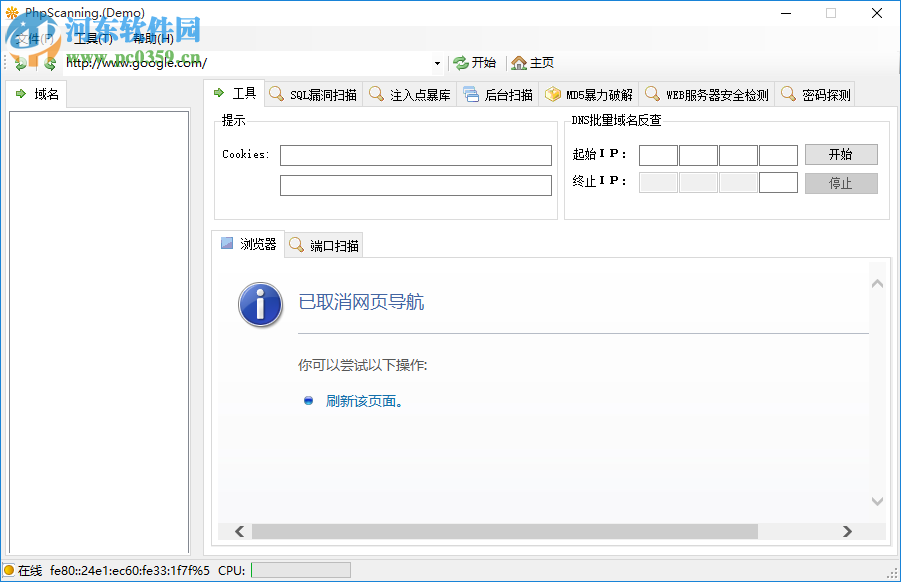Screen dimensions: 901x582
Task: Click inside the Cookies input field
Action: tap(416, 155)
